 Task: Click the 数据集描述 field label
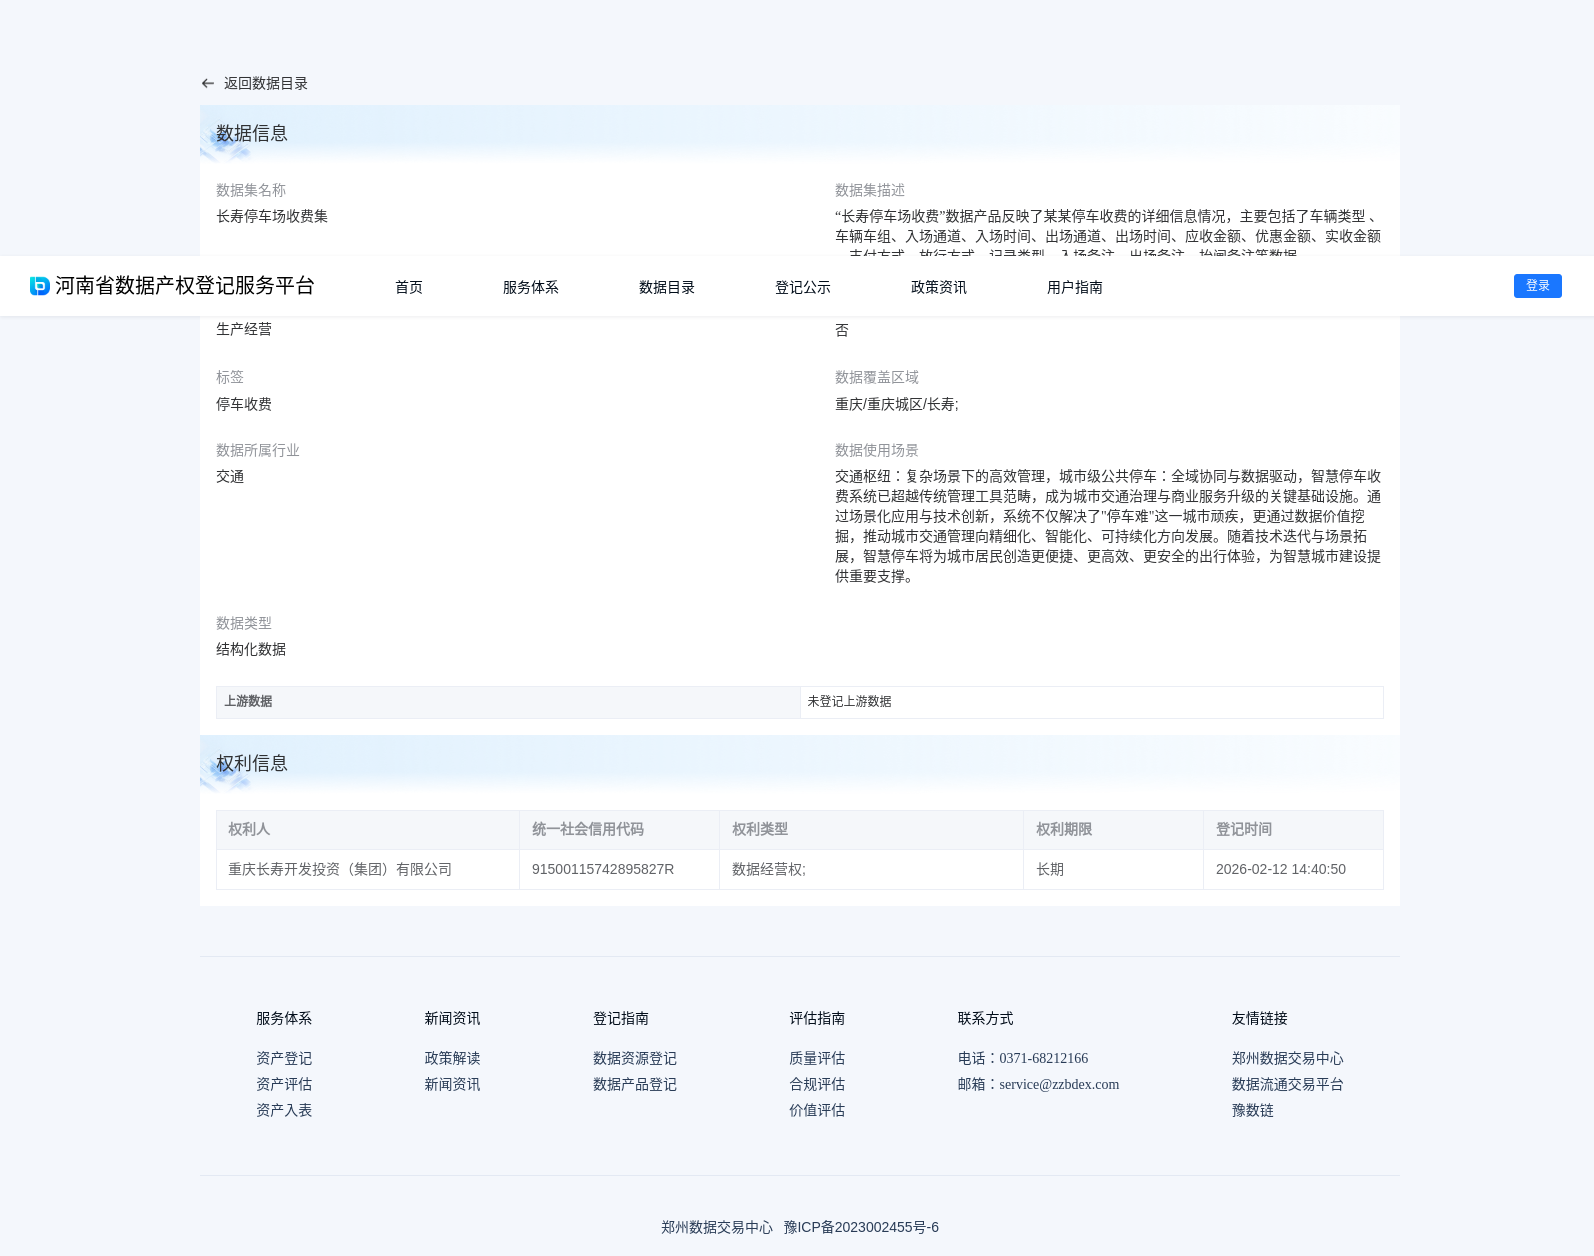[x=870, y=190]
